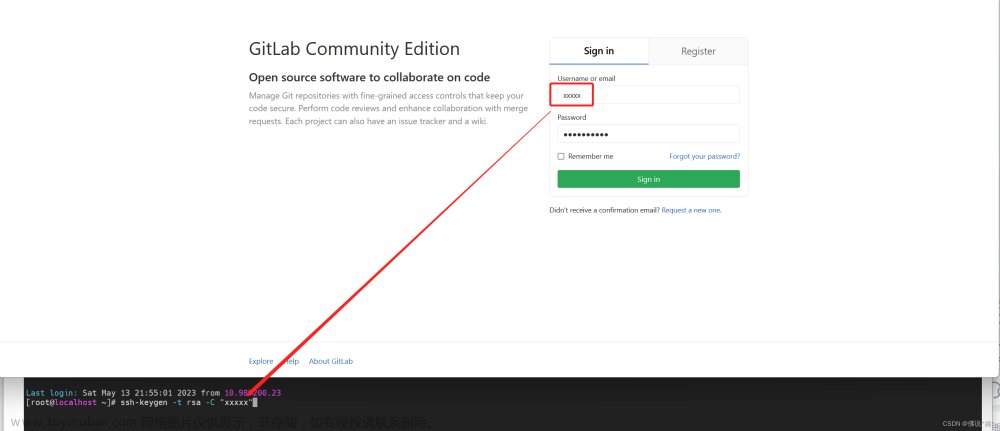Submit with the green Sign in button

(649, 179)
